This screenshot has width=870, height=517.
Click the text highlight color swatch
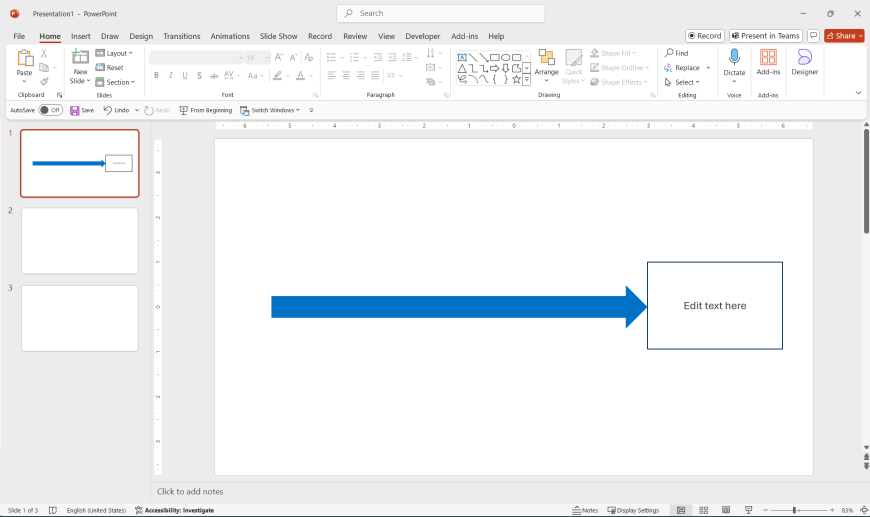point(277,75)
